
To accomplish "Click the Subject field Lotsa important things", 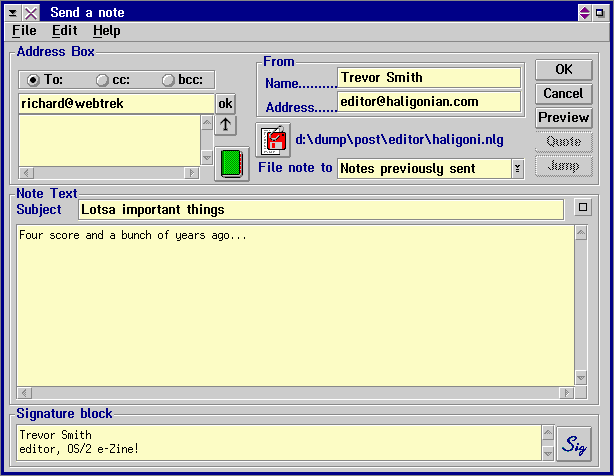I will [x=321, y=210].
